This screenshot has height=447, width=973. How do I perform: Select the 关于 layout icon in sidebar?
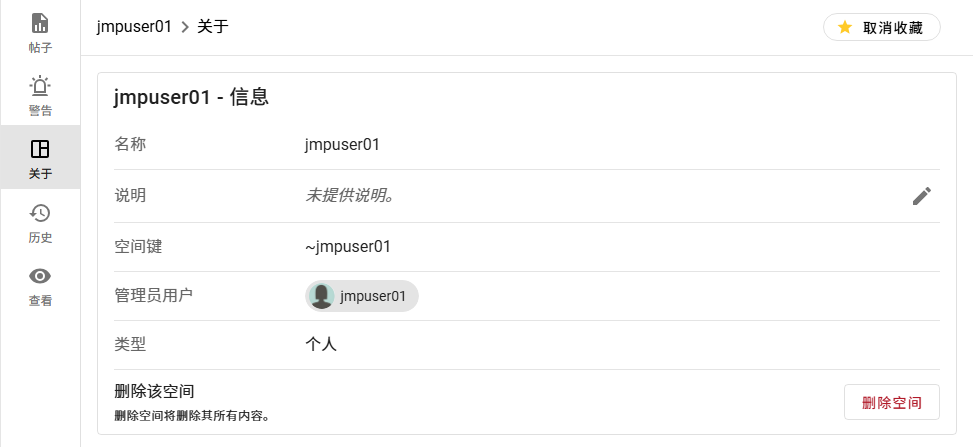pyautogui.click(x=40, y=149)
